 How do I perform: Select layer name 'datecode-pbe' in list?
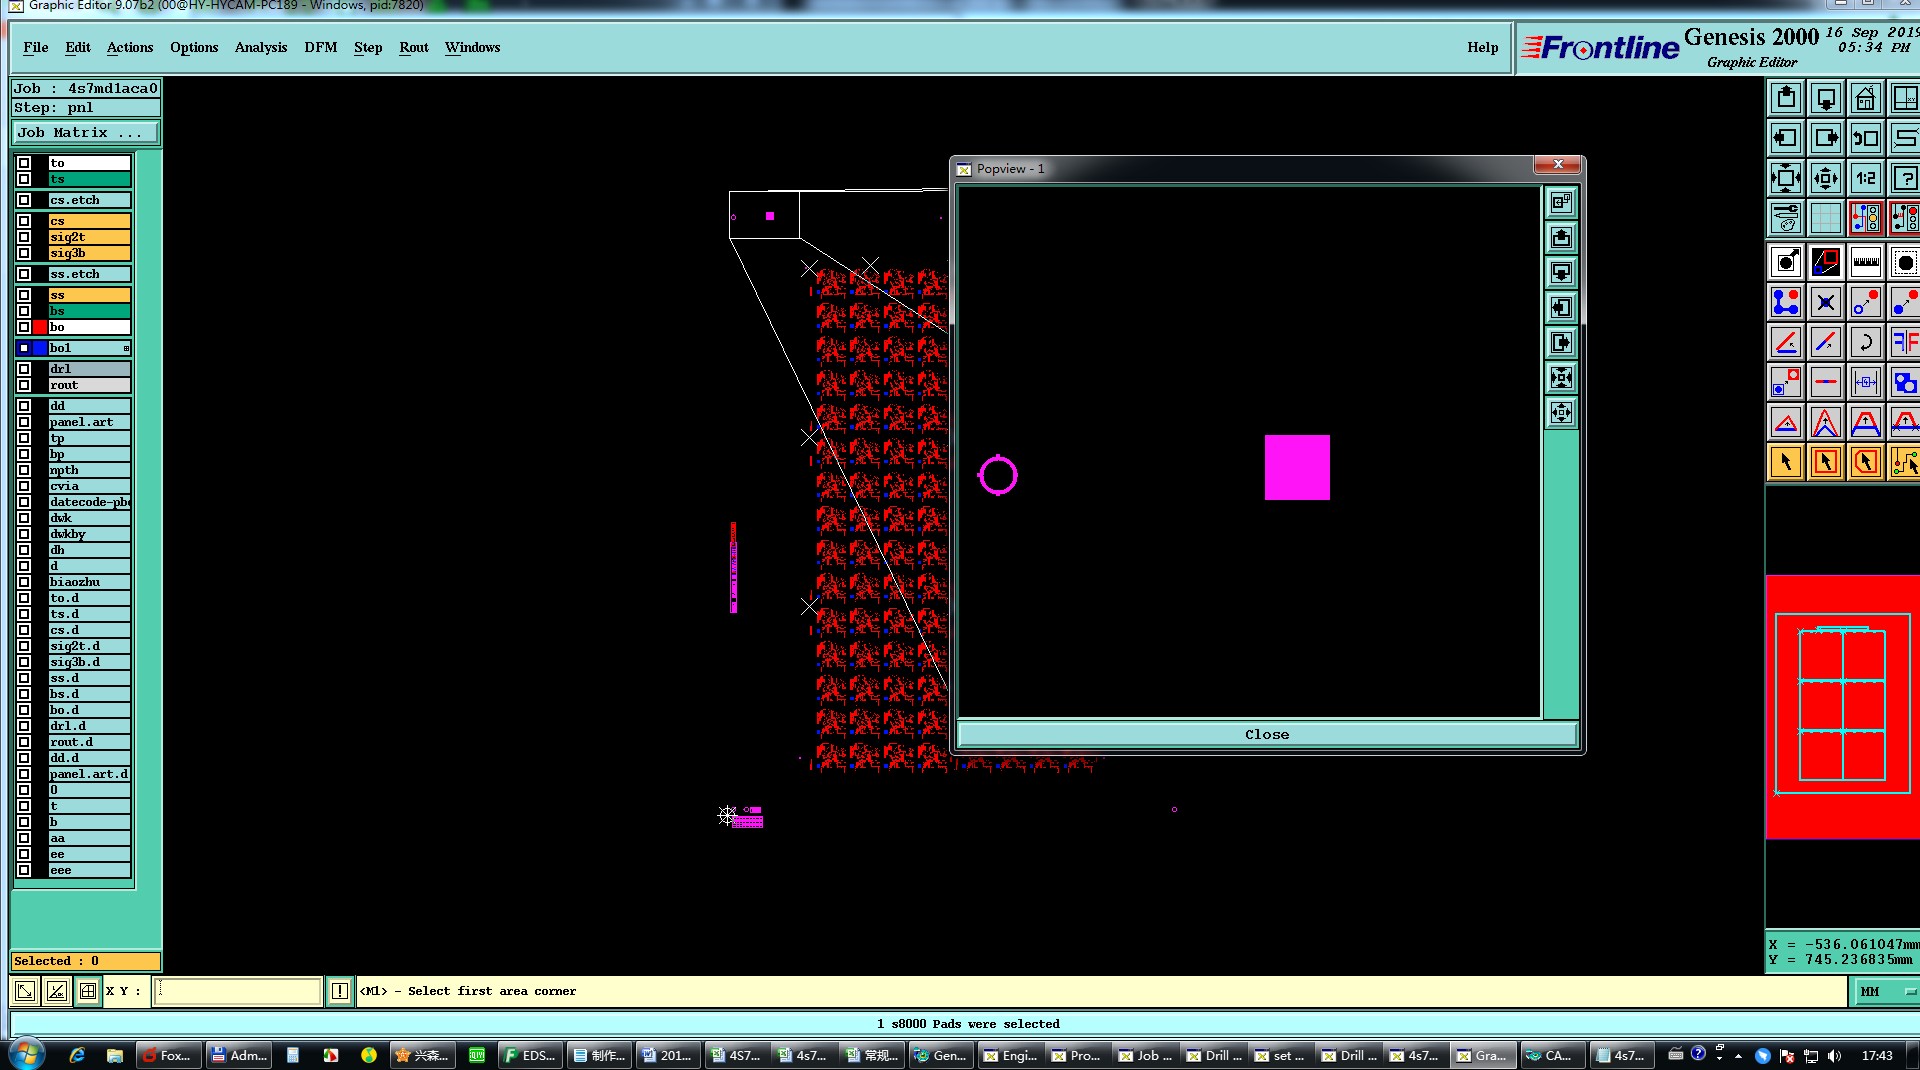pyautogui.click(x=90, y=502)
